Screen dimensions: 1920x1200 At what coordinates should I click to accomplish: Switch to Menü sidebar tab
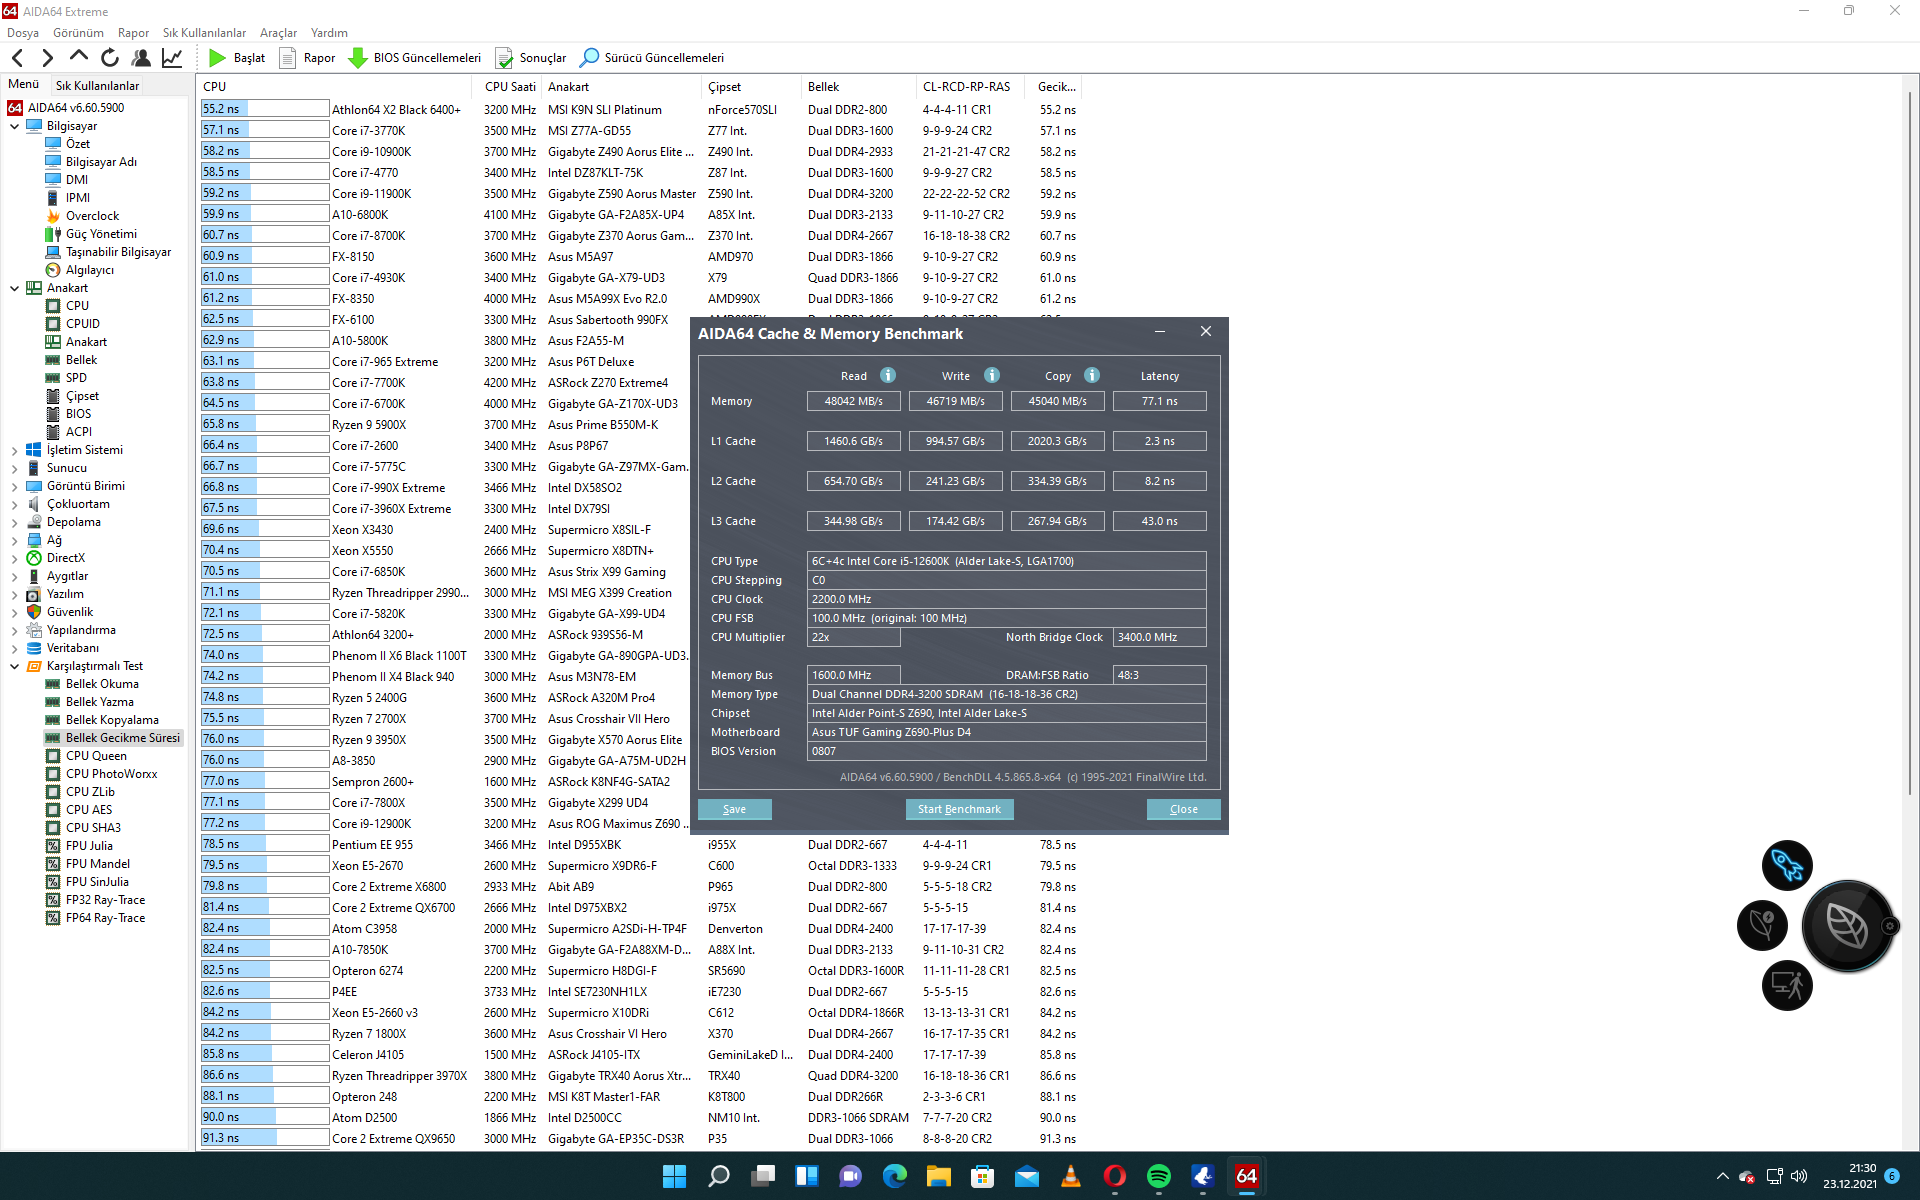(x=23, y=84)
